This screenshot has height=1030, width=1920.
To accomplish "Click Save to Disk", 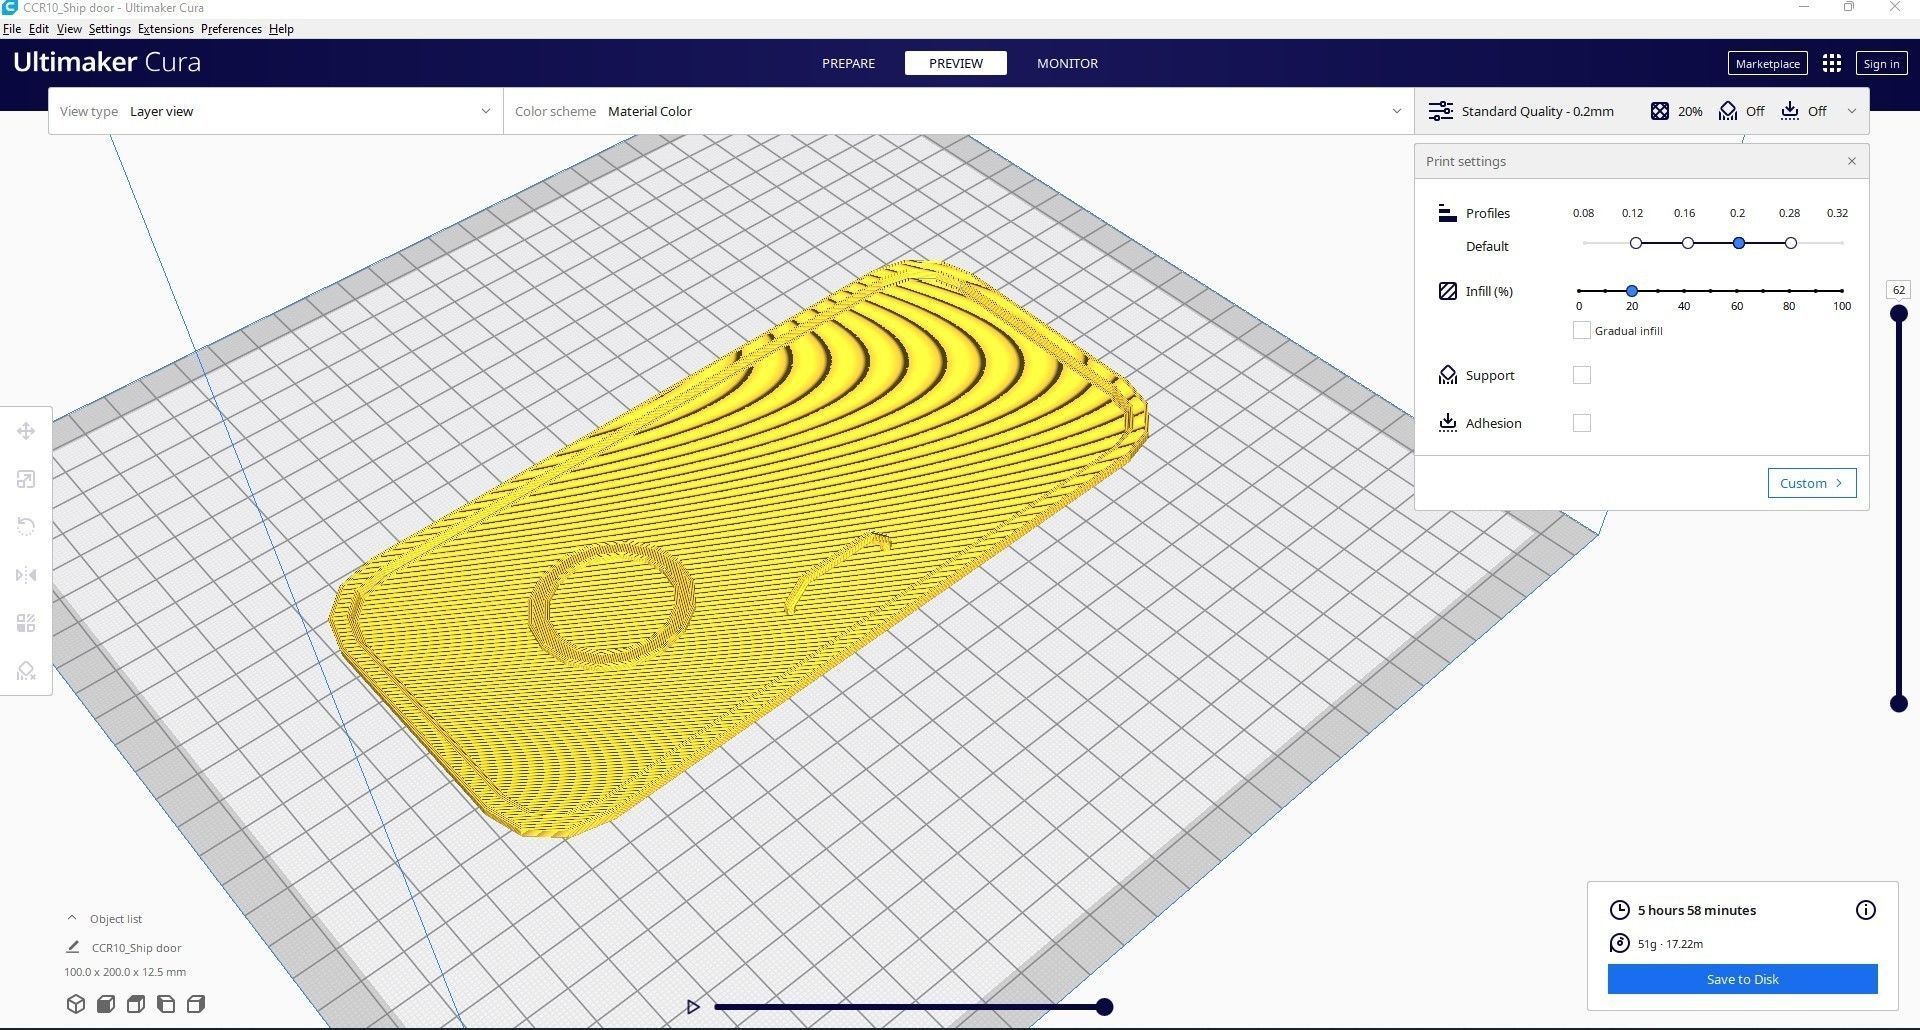I will click(x=1742, y=979).
